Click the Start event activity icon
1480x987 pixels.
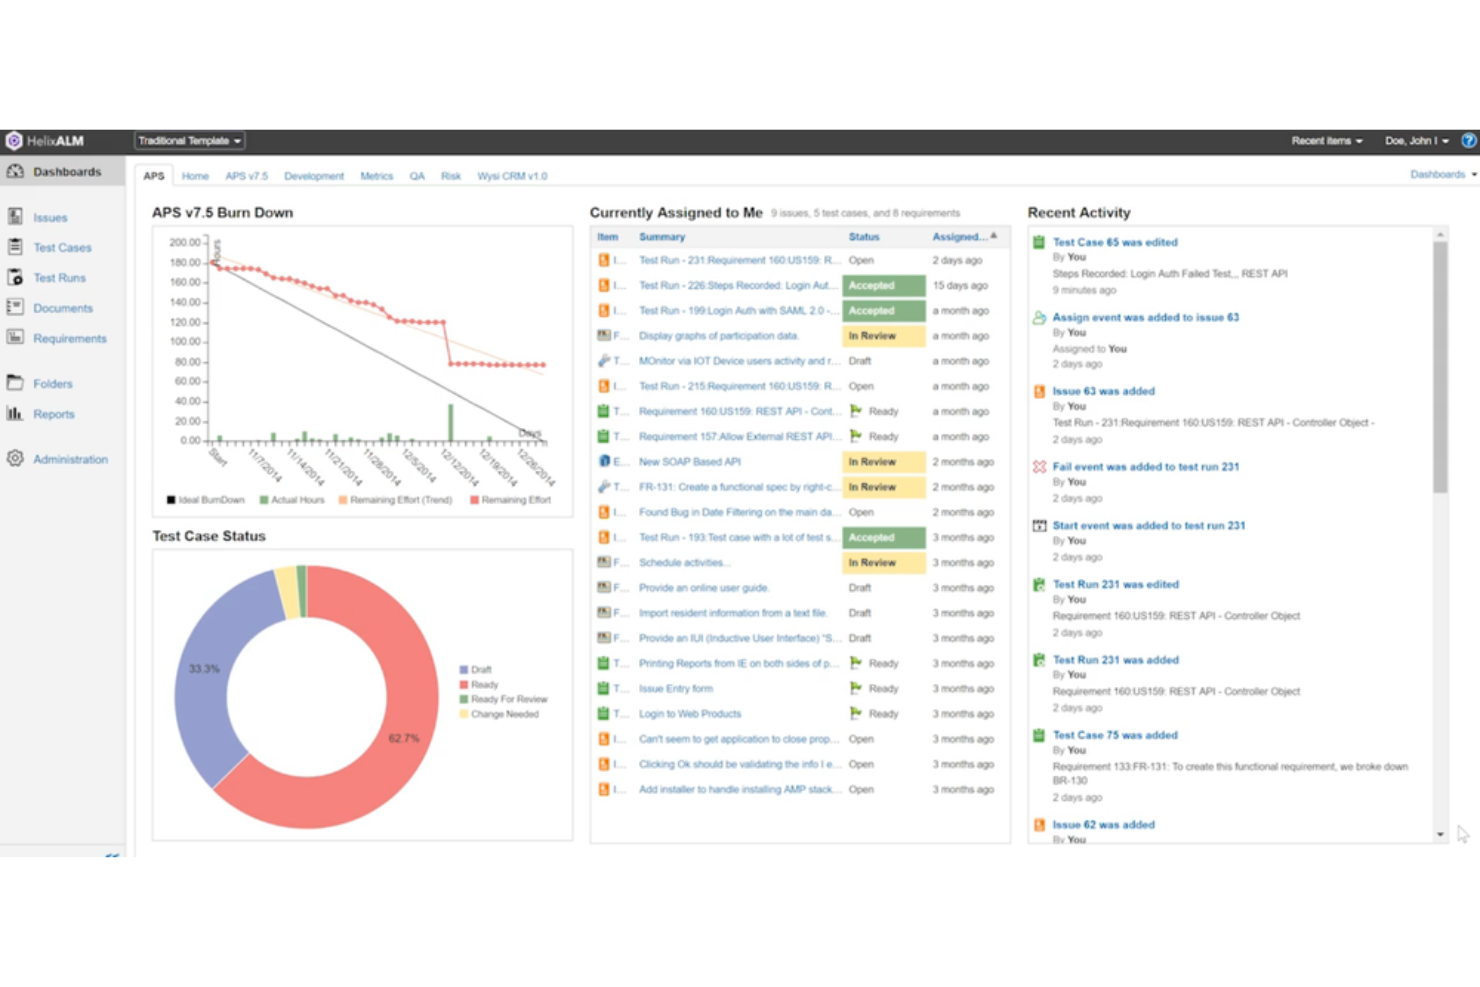click(x=1039, y=526)
